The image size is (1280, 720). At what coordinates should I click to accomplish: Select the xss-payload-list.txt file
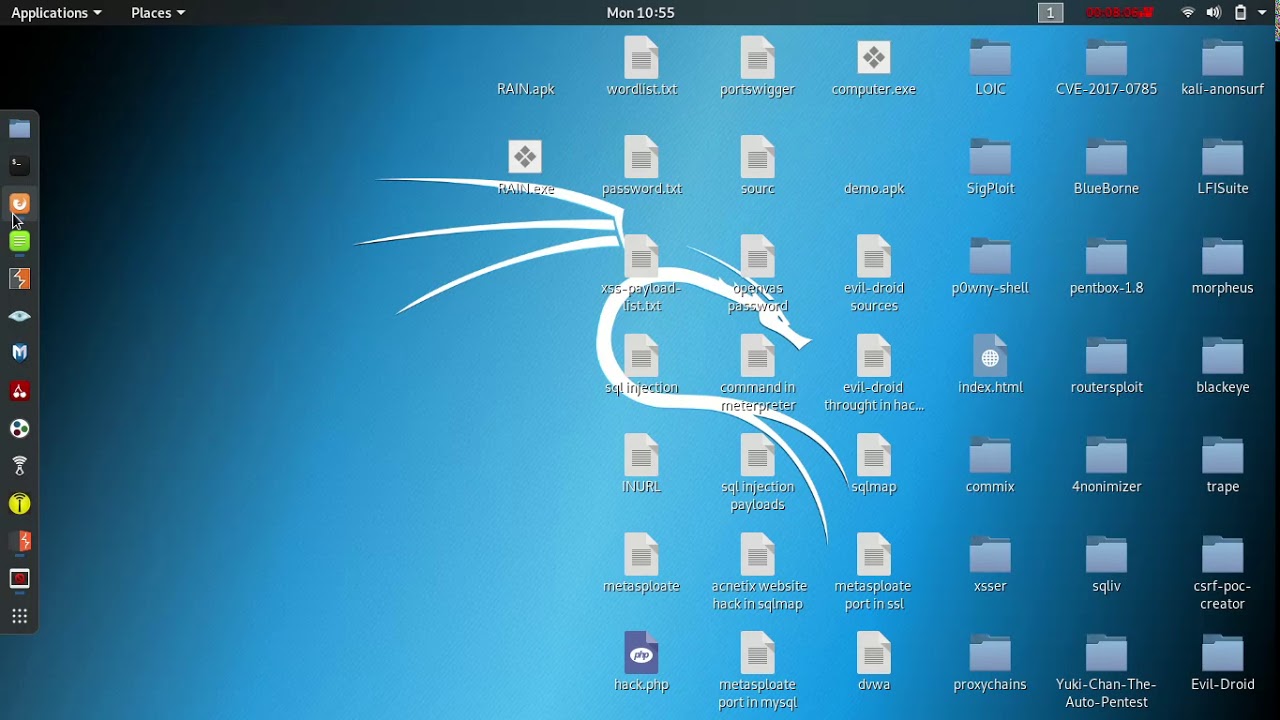click(x=642, y=274)
